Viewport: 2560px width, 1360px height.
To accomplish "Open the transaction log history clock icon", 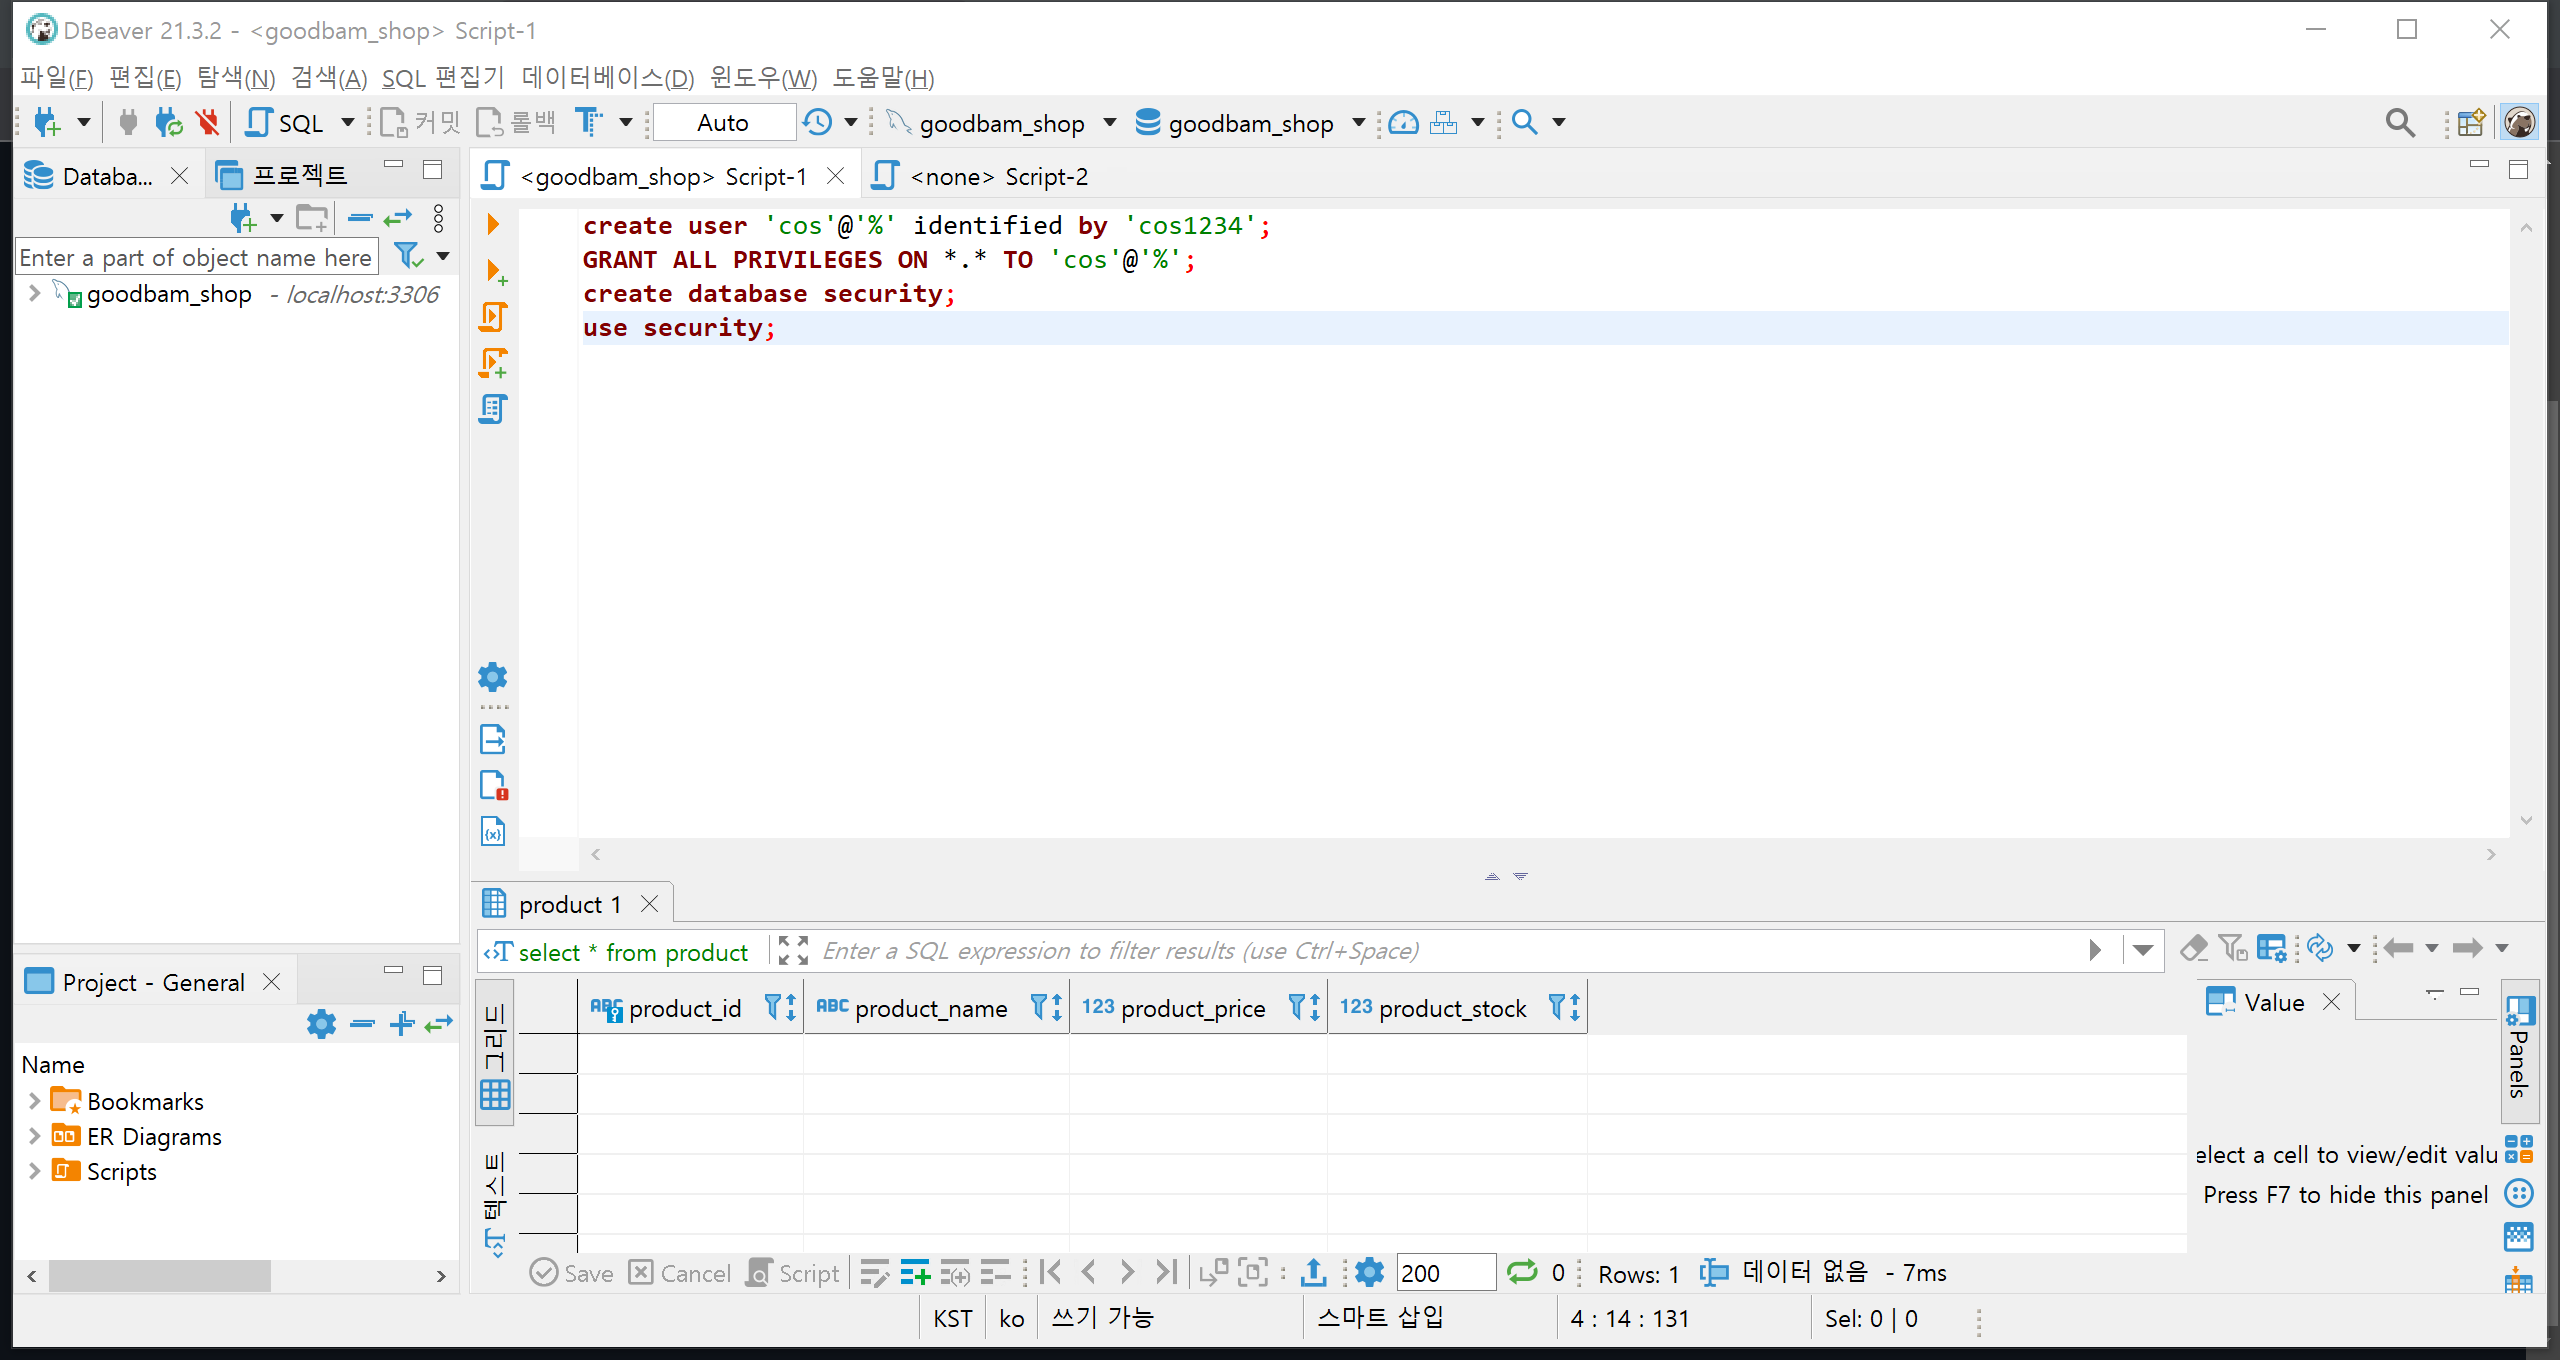I will [x=818, y=122].
